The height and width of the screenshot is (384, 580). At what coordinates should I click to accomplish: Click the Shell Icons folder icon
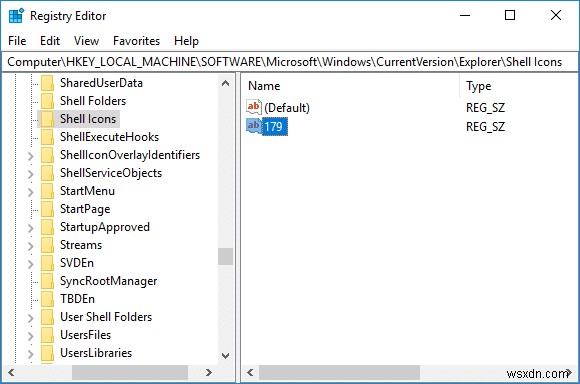tap(47, 119)
